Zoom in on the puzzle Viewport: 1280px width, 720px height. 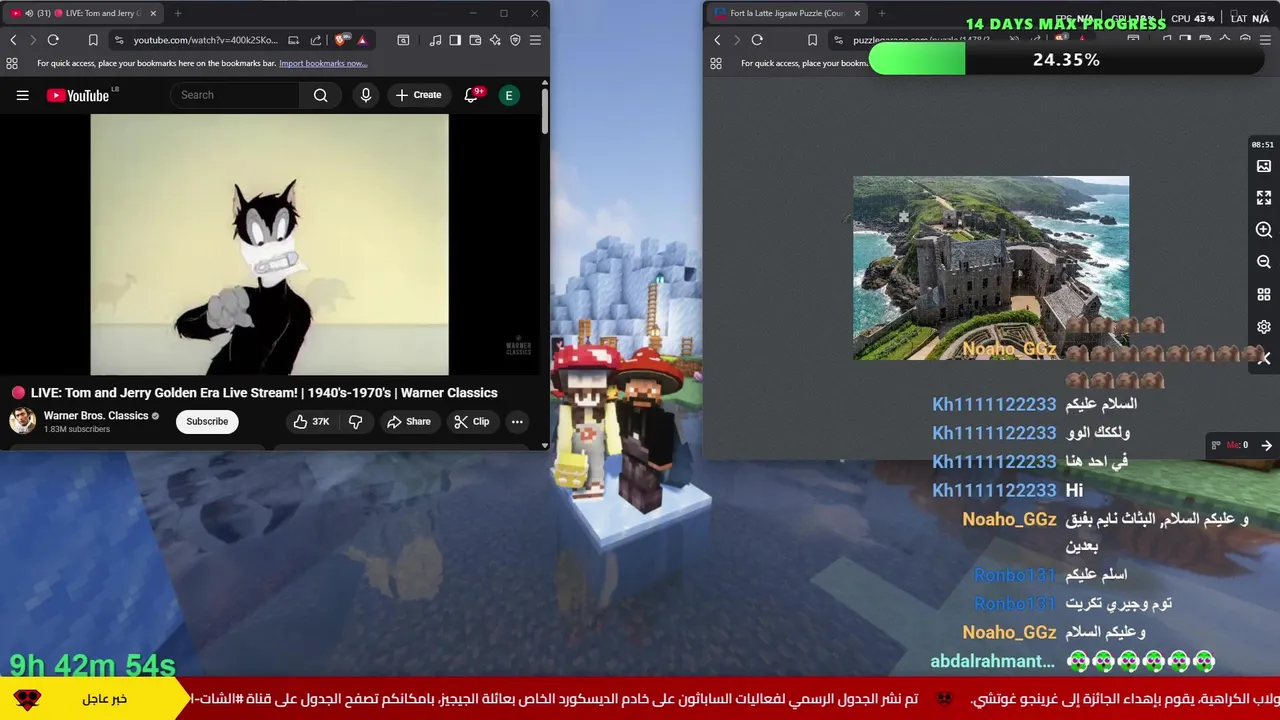tap(1264, 230)
